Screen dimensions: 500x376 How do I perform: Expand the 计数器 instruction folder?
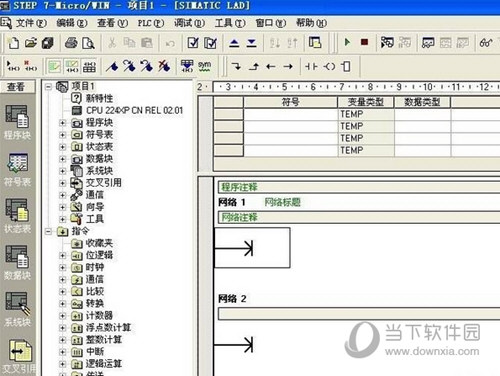(62, 316)
